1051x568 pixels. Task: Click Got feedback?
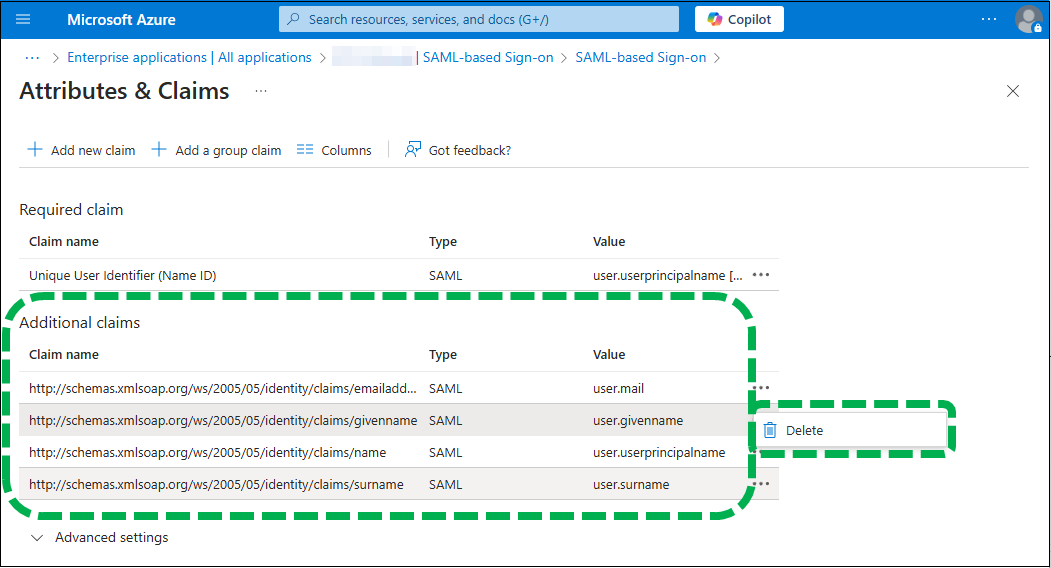[x=457, y=150]
